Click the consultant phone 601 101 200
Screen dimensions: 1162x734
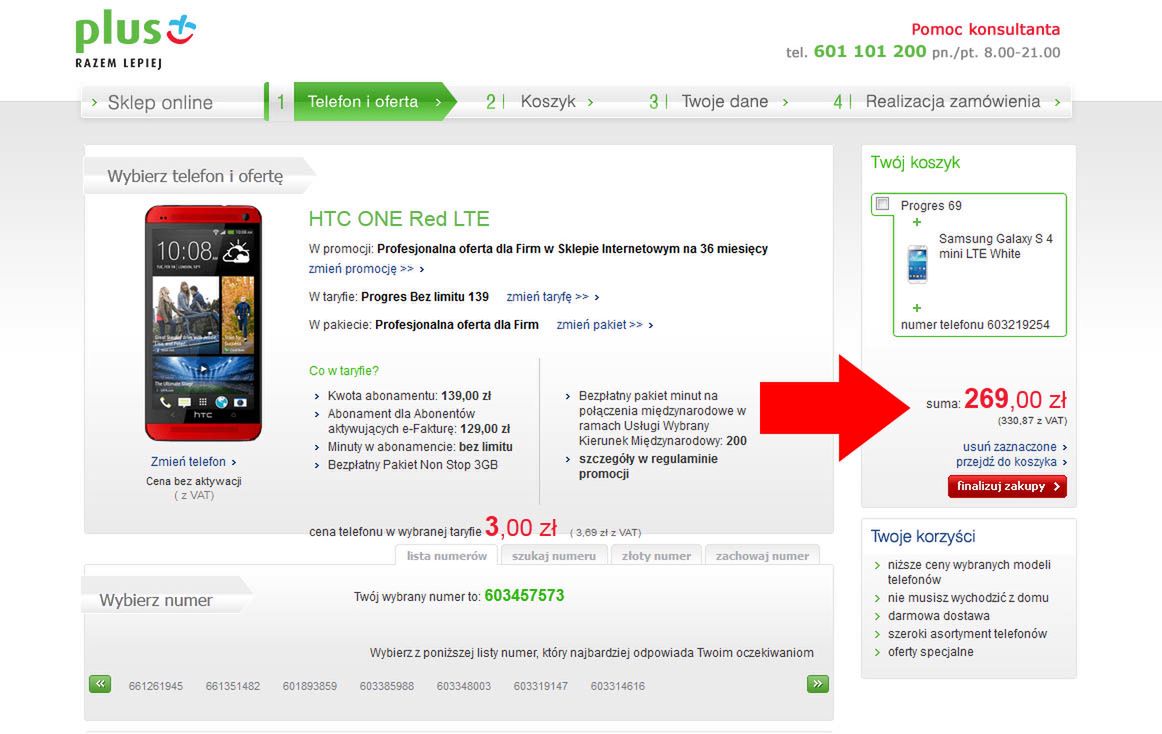click(870, 51)
